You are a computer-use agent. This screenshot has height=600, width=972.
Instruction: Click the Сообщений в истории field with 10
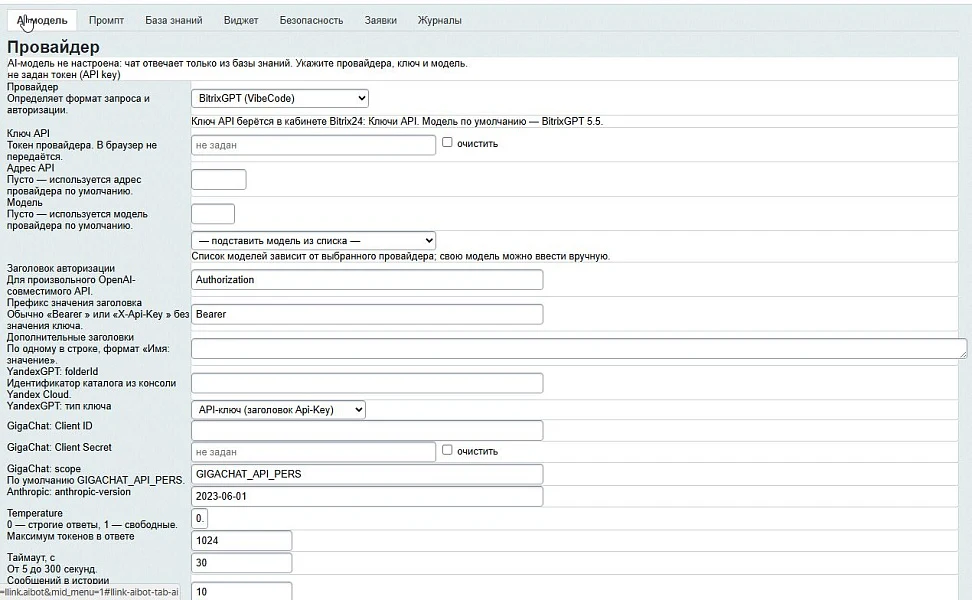pyautogui.click(x=242, y=591)
